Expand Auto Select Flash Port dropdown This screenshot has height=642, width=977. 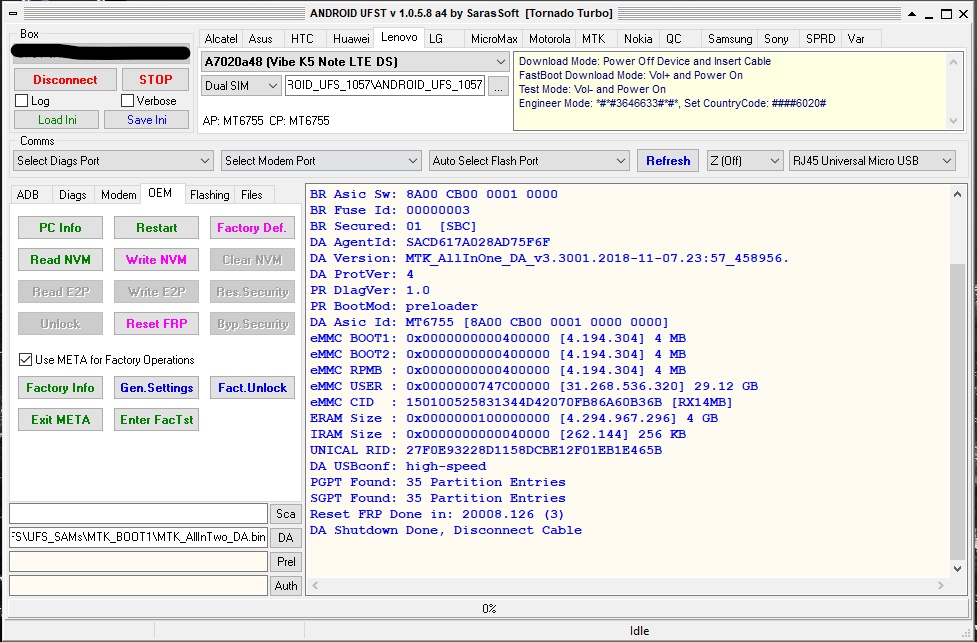point(528,161)
